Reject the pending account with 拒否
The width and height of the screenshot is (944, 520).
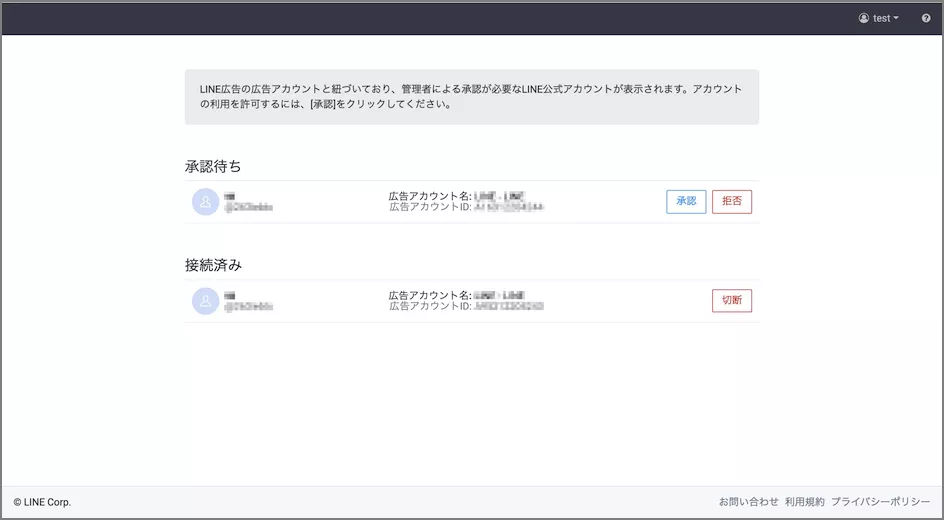pyautogui.click(x=732, y=201)
